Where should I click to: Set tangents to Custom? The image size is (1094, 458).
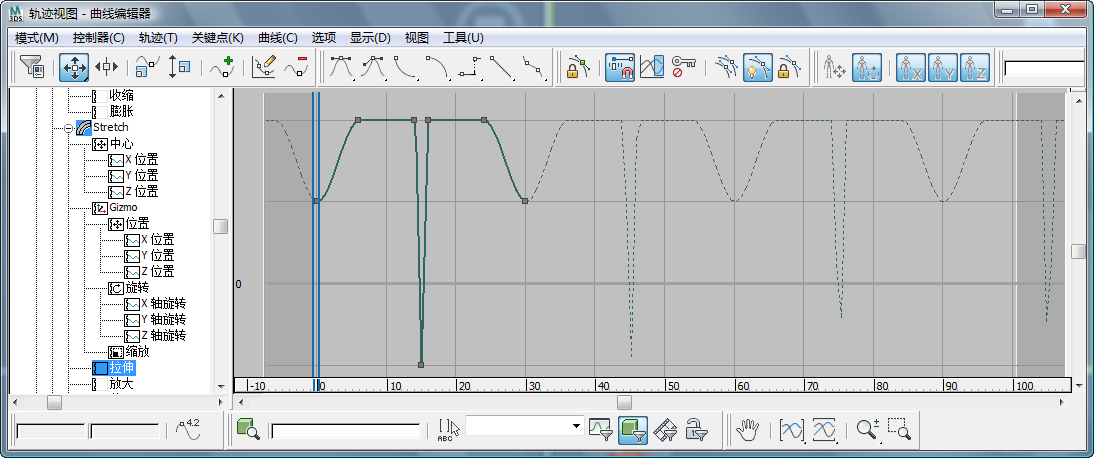pyautogui.click(x=374, y=68)
